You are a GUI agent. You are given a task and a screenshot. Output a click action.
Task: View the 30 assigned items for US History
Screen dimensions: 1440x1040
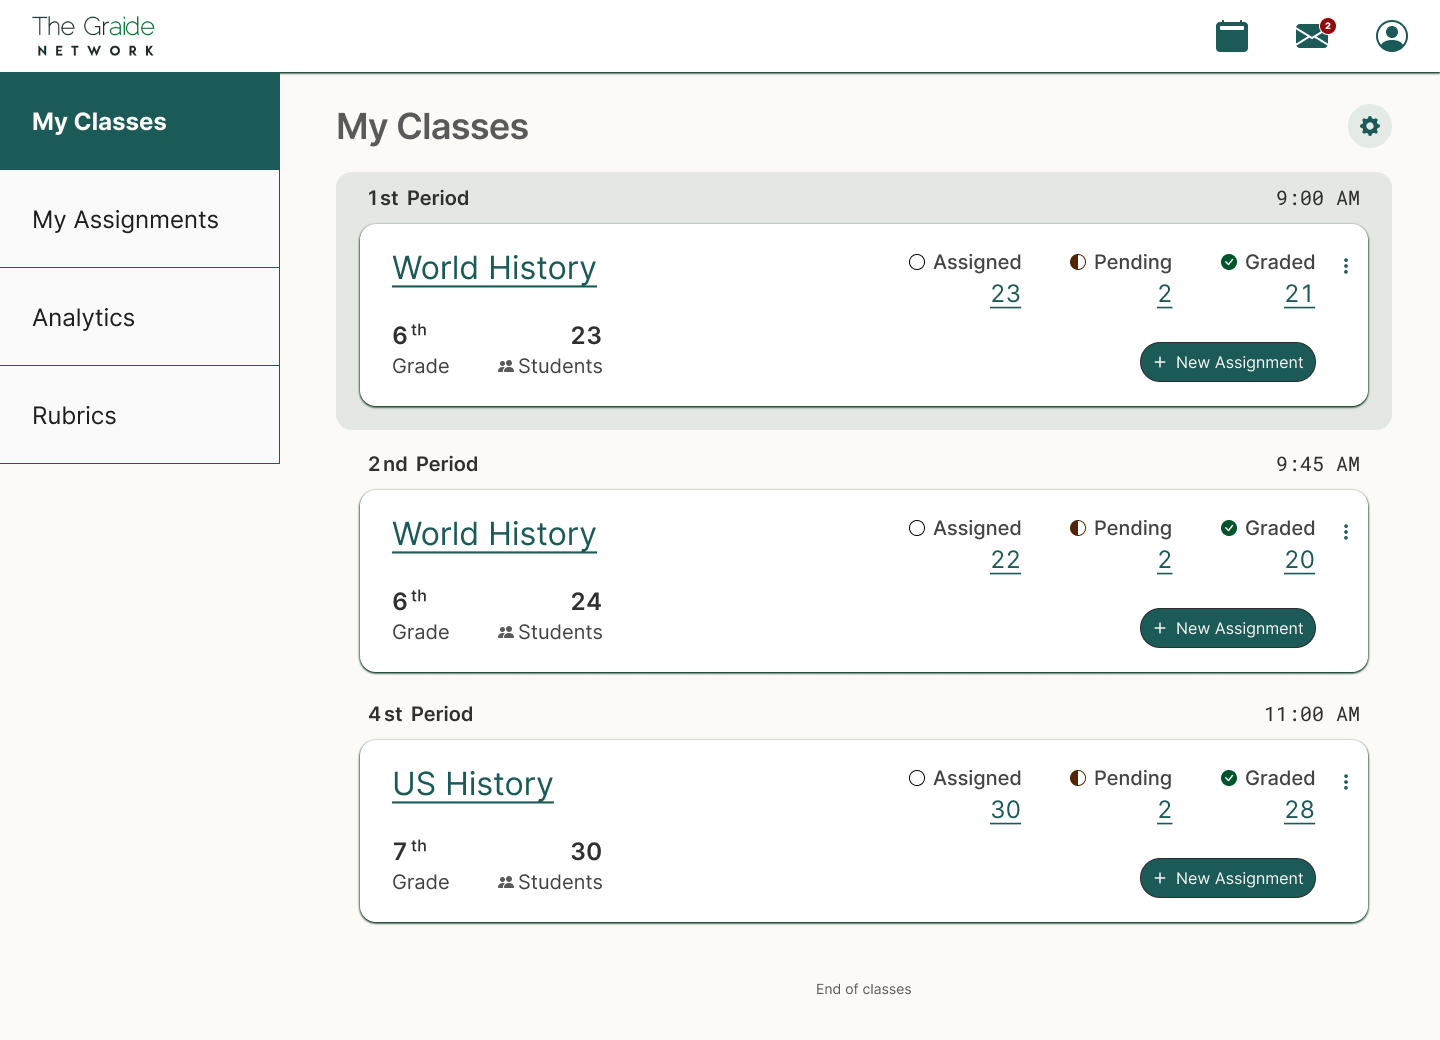(x=1005, y=810)
